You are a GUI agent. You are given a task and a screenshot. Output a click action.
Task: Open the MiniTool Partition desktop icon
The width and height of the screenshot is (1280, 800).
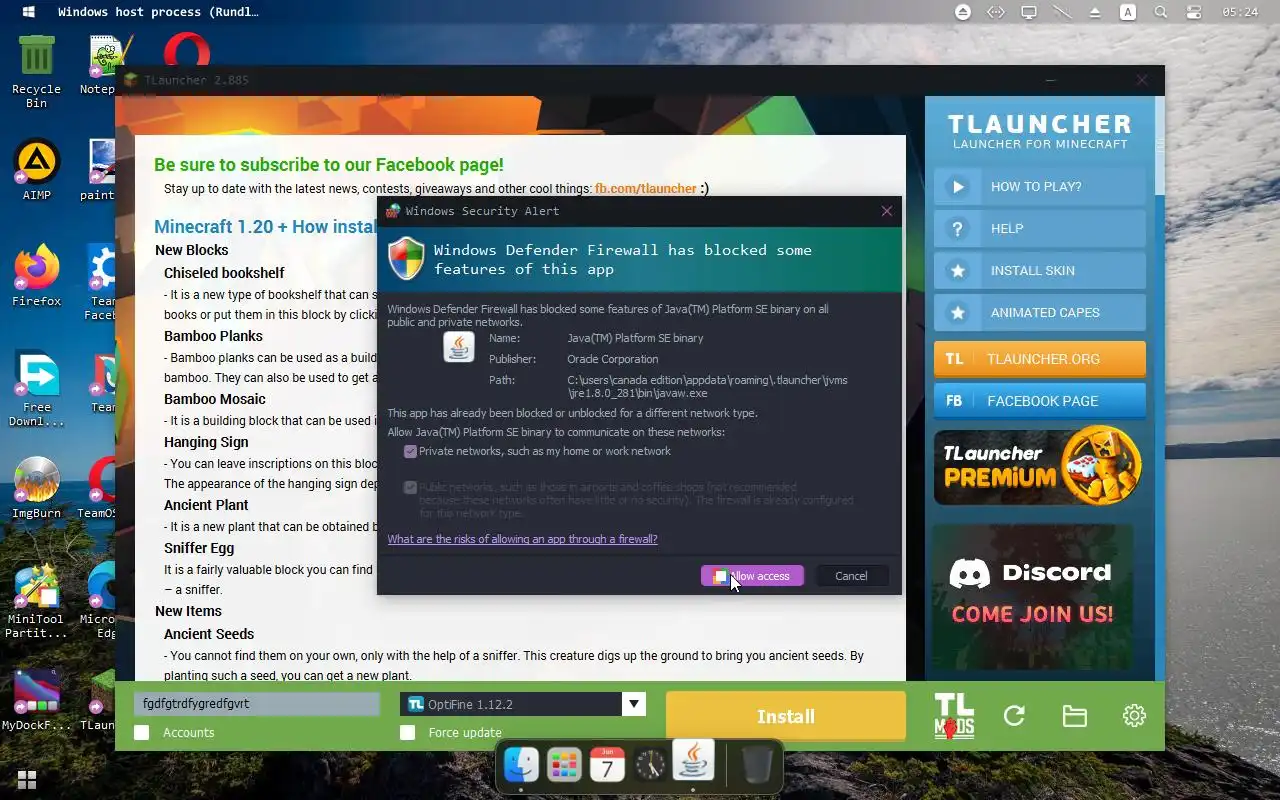37,602
